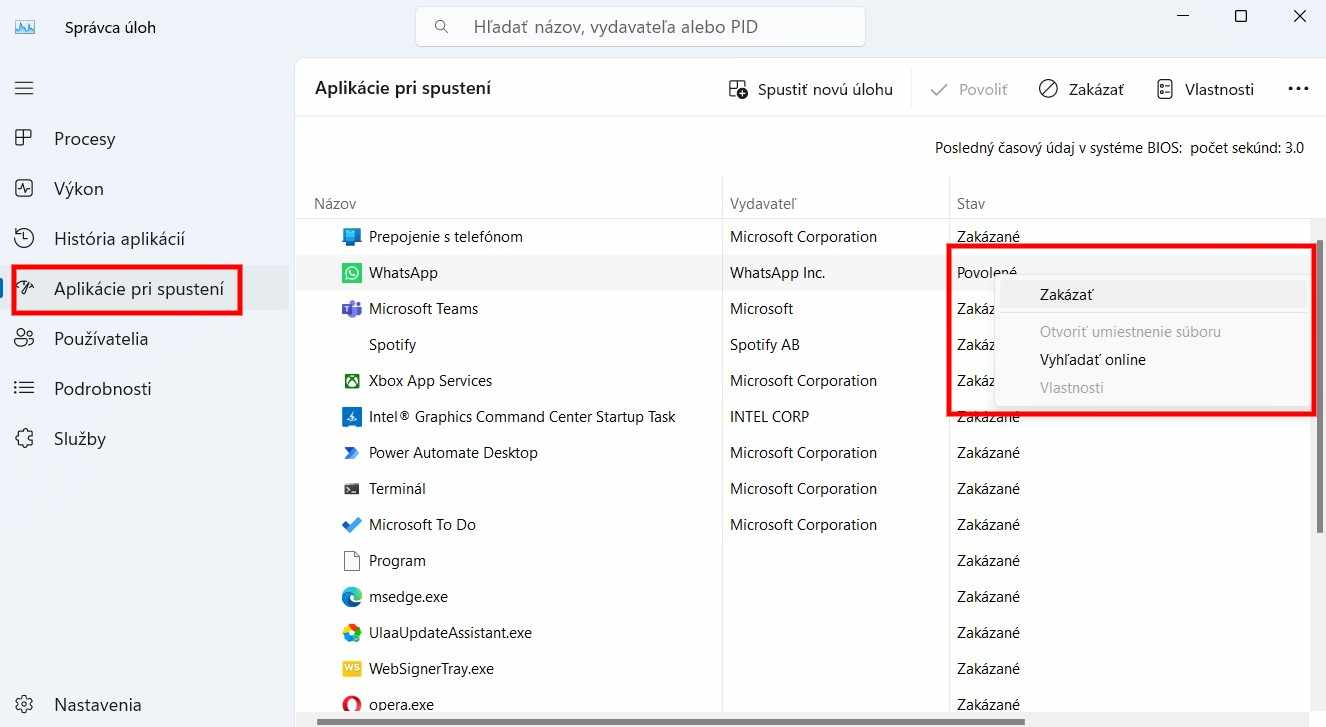
Task: Click the UlaaUpdateAssistant.exe icon
Action: tap(351, 633)
